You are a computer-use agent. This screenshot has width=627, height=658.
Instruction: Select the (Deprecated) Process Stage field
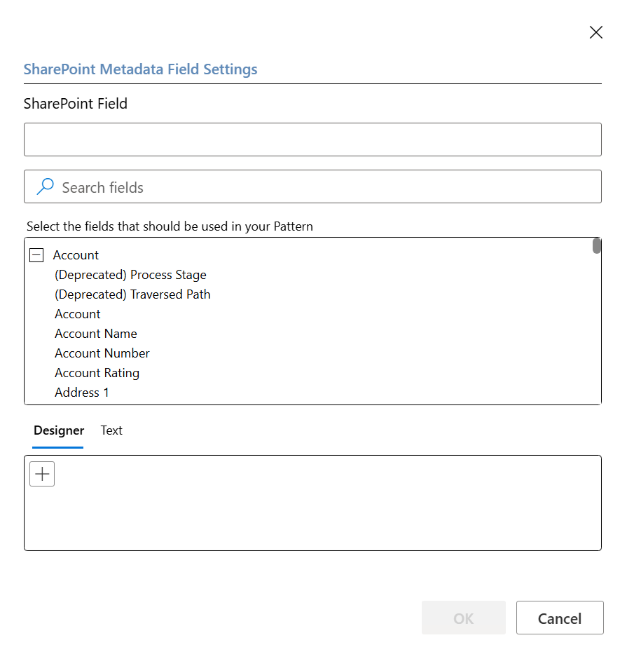click(x=130, y=275)
